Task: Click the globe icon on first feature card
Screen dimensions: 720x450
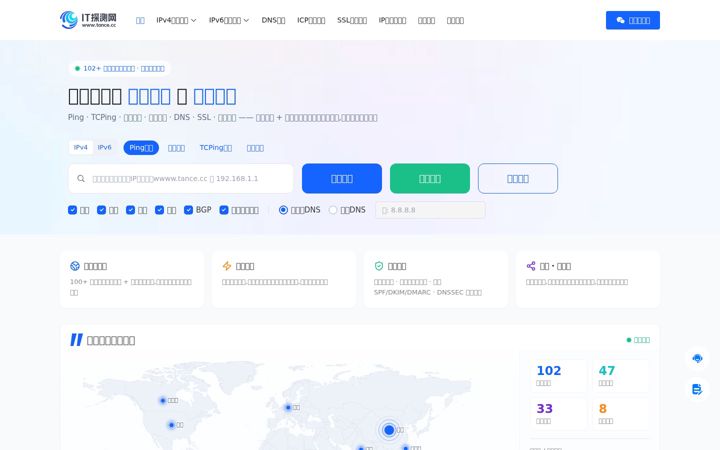Action: (x=75, y=266)
